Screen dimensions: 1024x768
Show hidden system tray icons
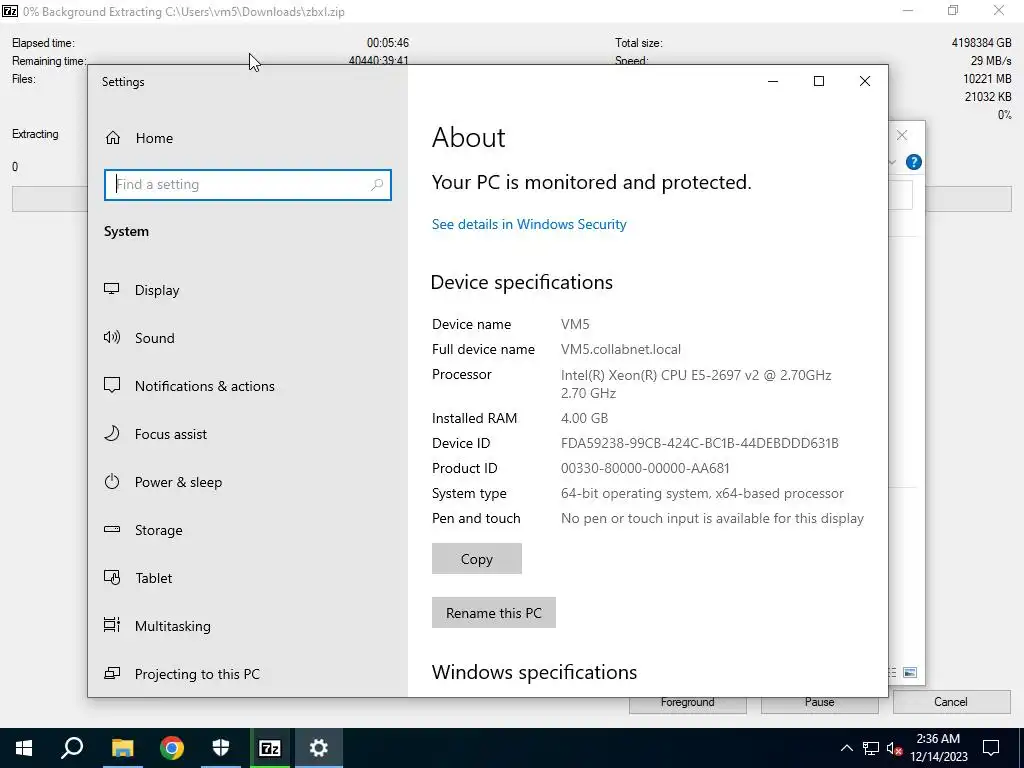[x=846, y=748]
